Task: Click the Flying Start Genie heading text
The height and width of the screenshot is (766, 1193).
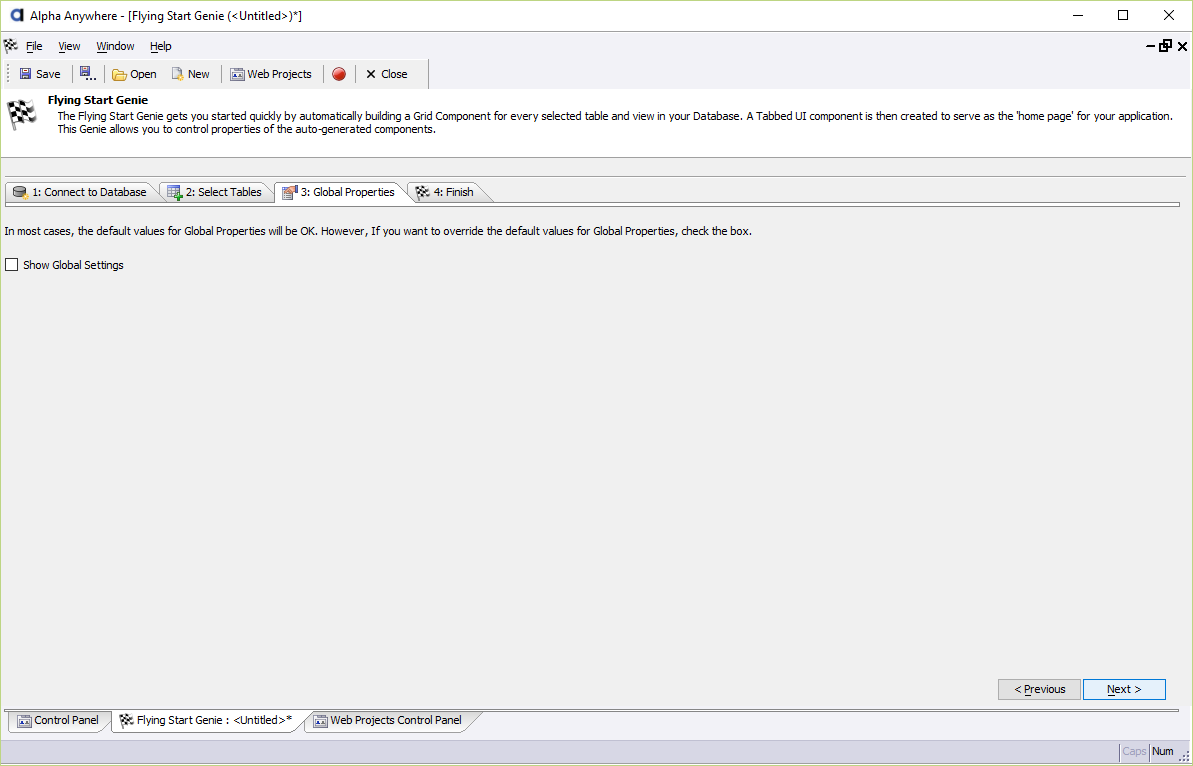Action: coord(98,100)
